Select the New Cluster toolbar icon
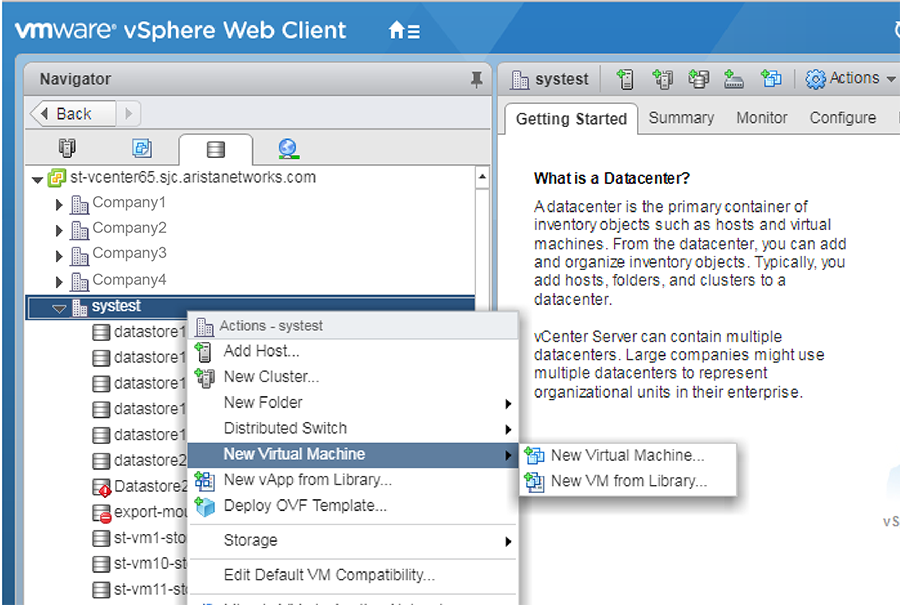Image resolution: width=900 pixels, height=605 pixels. point(662,79)
